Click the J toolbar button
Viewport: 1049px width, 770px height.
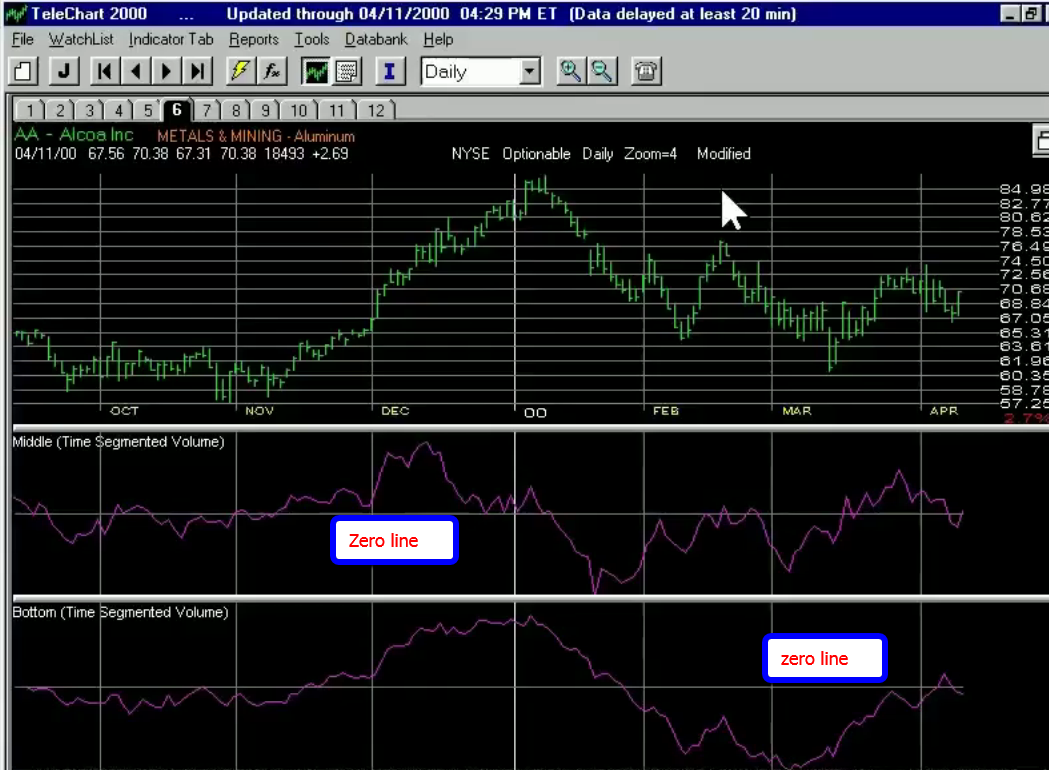click(64, 71)
